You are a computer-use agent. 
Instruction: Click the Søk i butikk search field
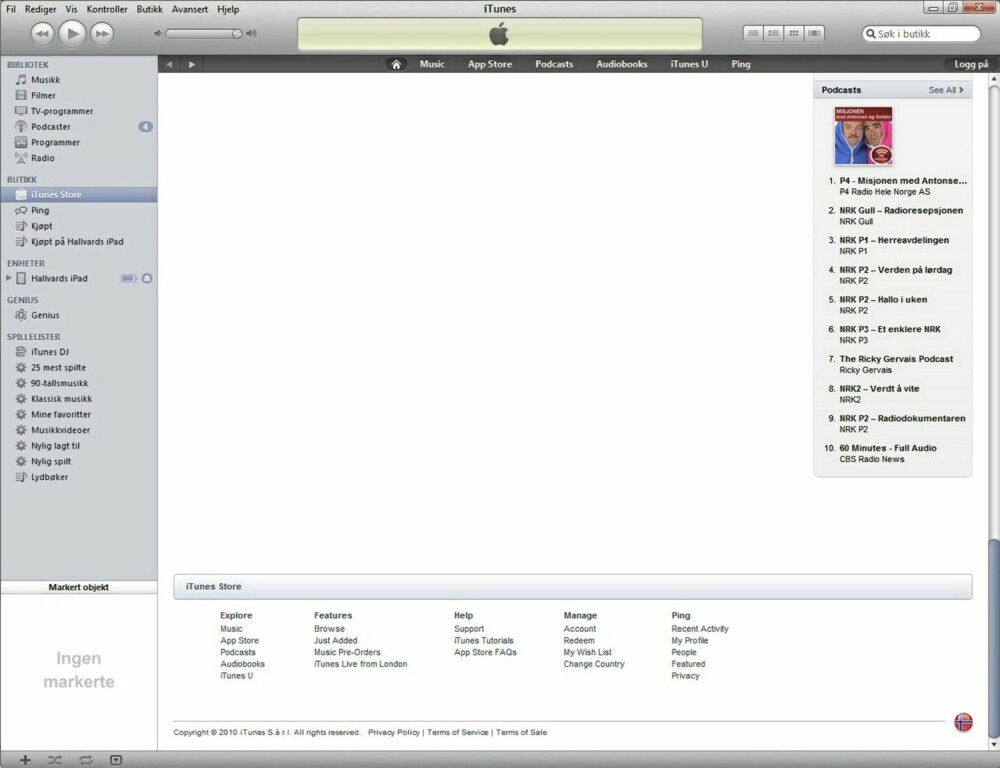pyautogui.click(x=921, y=34)
